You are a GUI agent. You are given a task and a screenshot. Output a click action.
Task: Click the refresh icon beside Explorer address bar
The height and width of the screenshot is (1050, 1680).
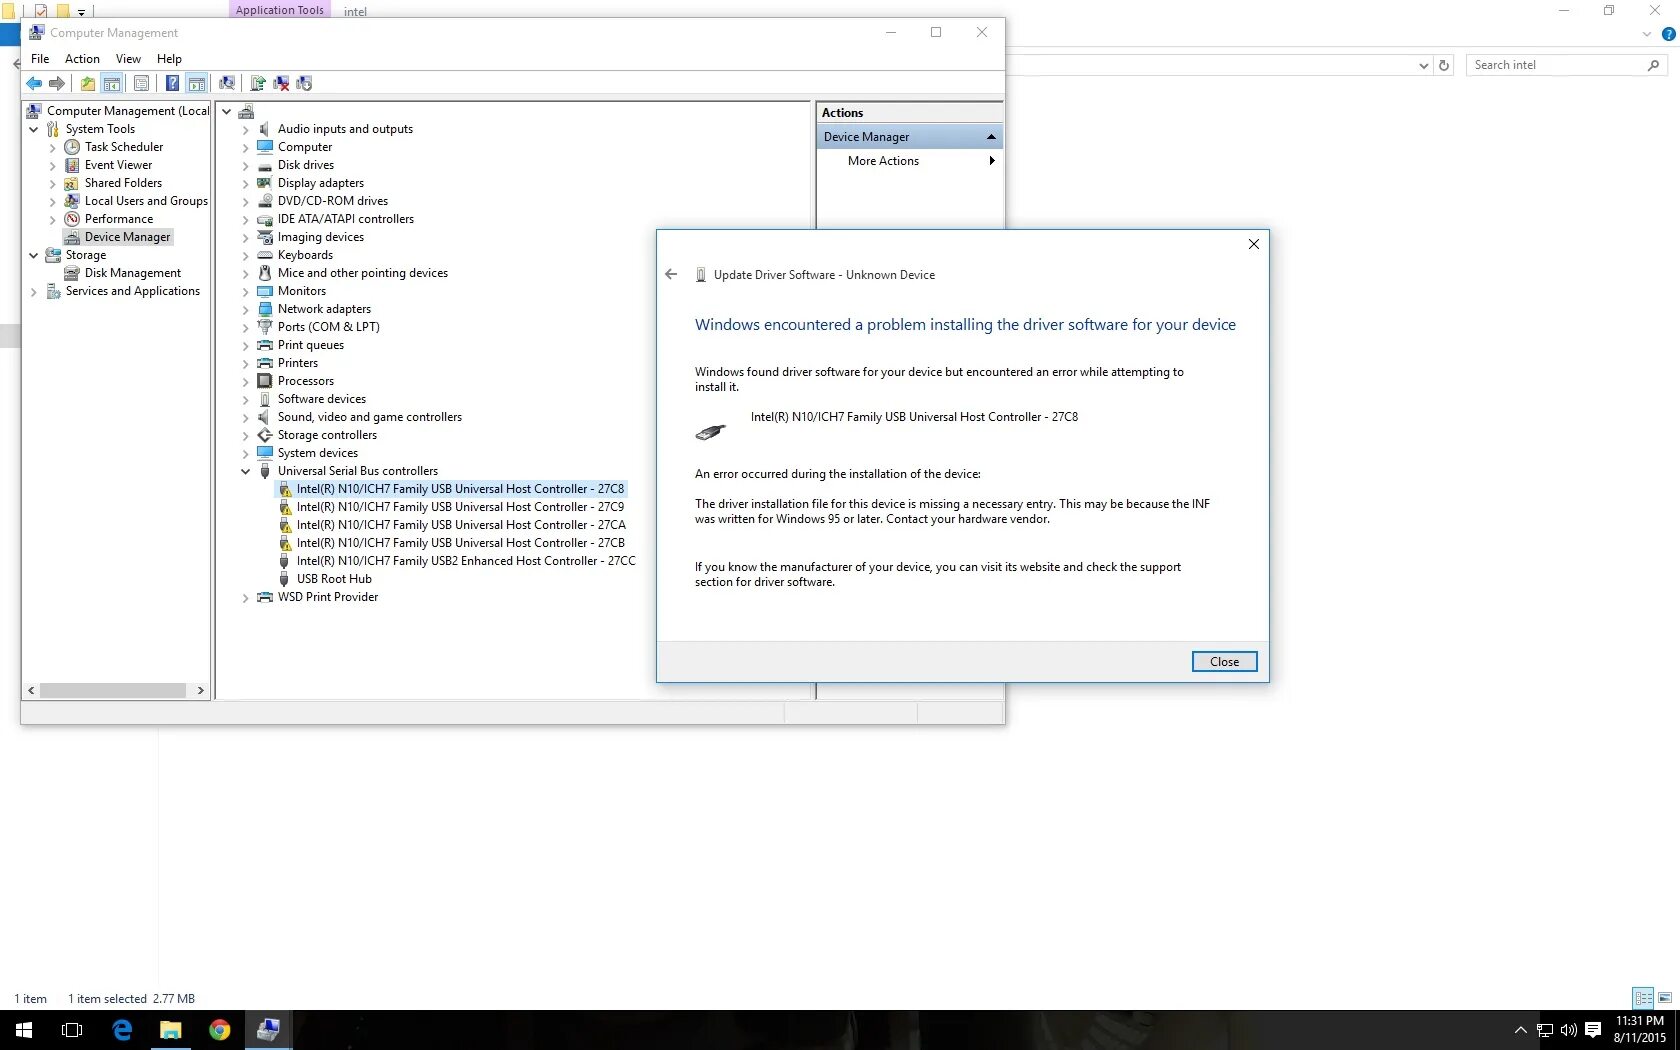pyautogui.click(x=1444, y=65)
